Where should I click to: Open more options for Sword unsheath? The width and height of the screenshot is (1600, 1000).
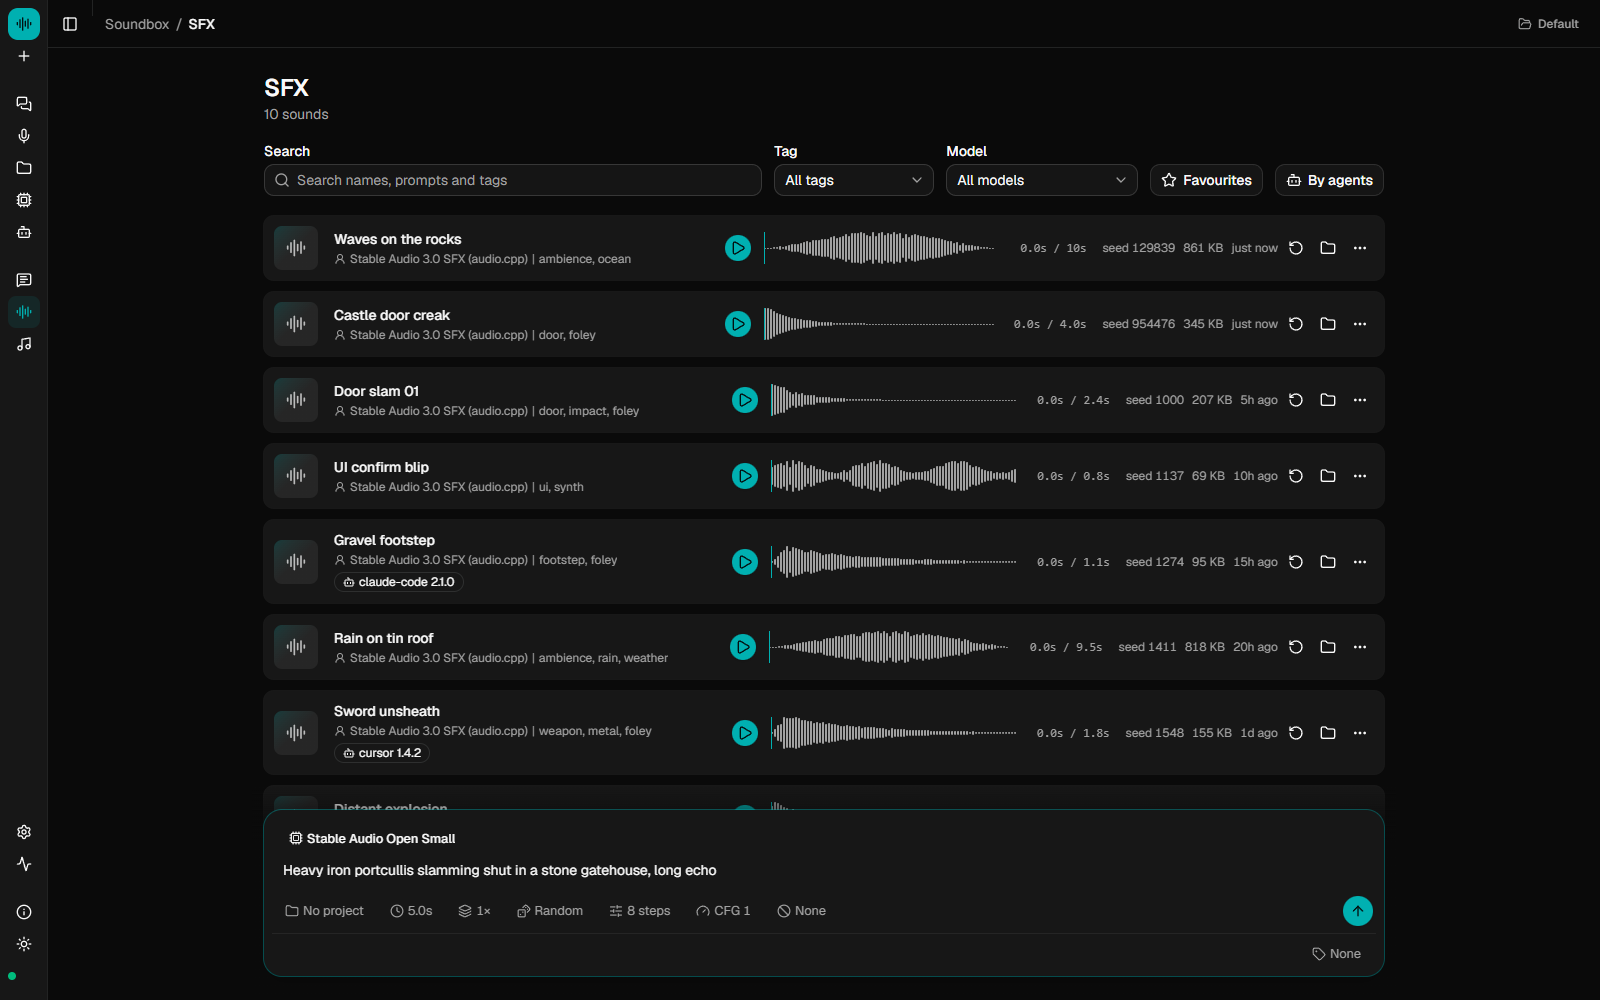1360,733
